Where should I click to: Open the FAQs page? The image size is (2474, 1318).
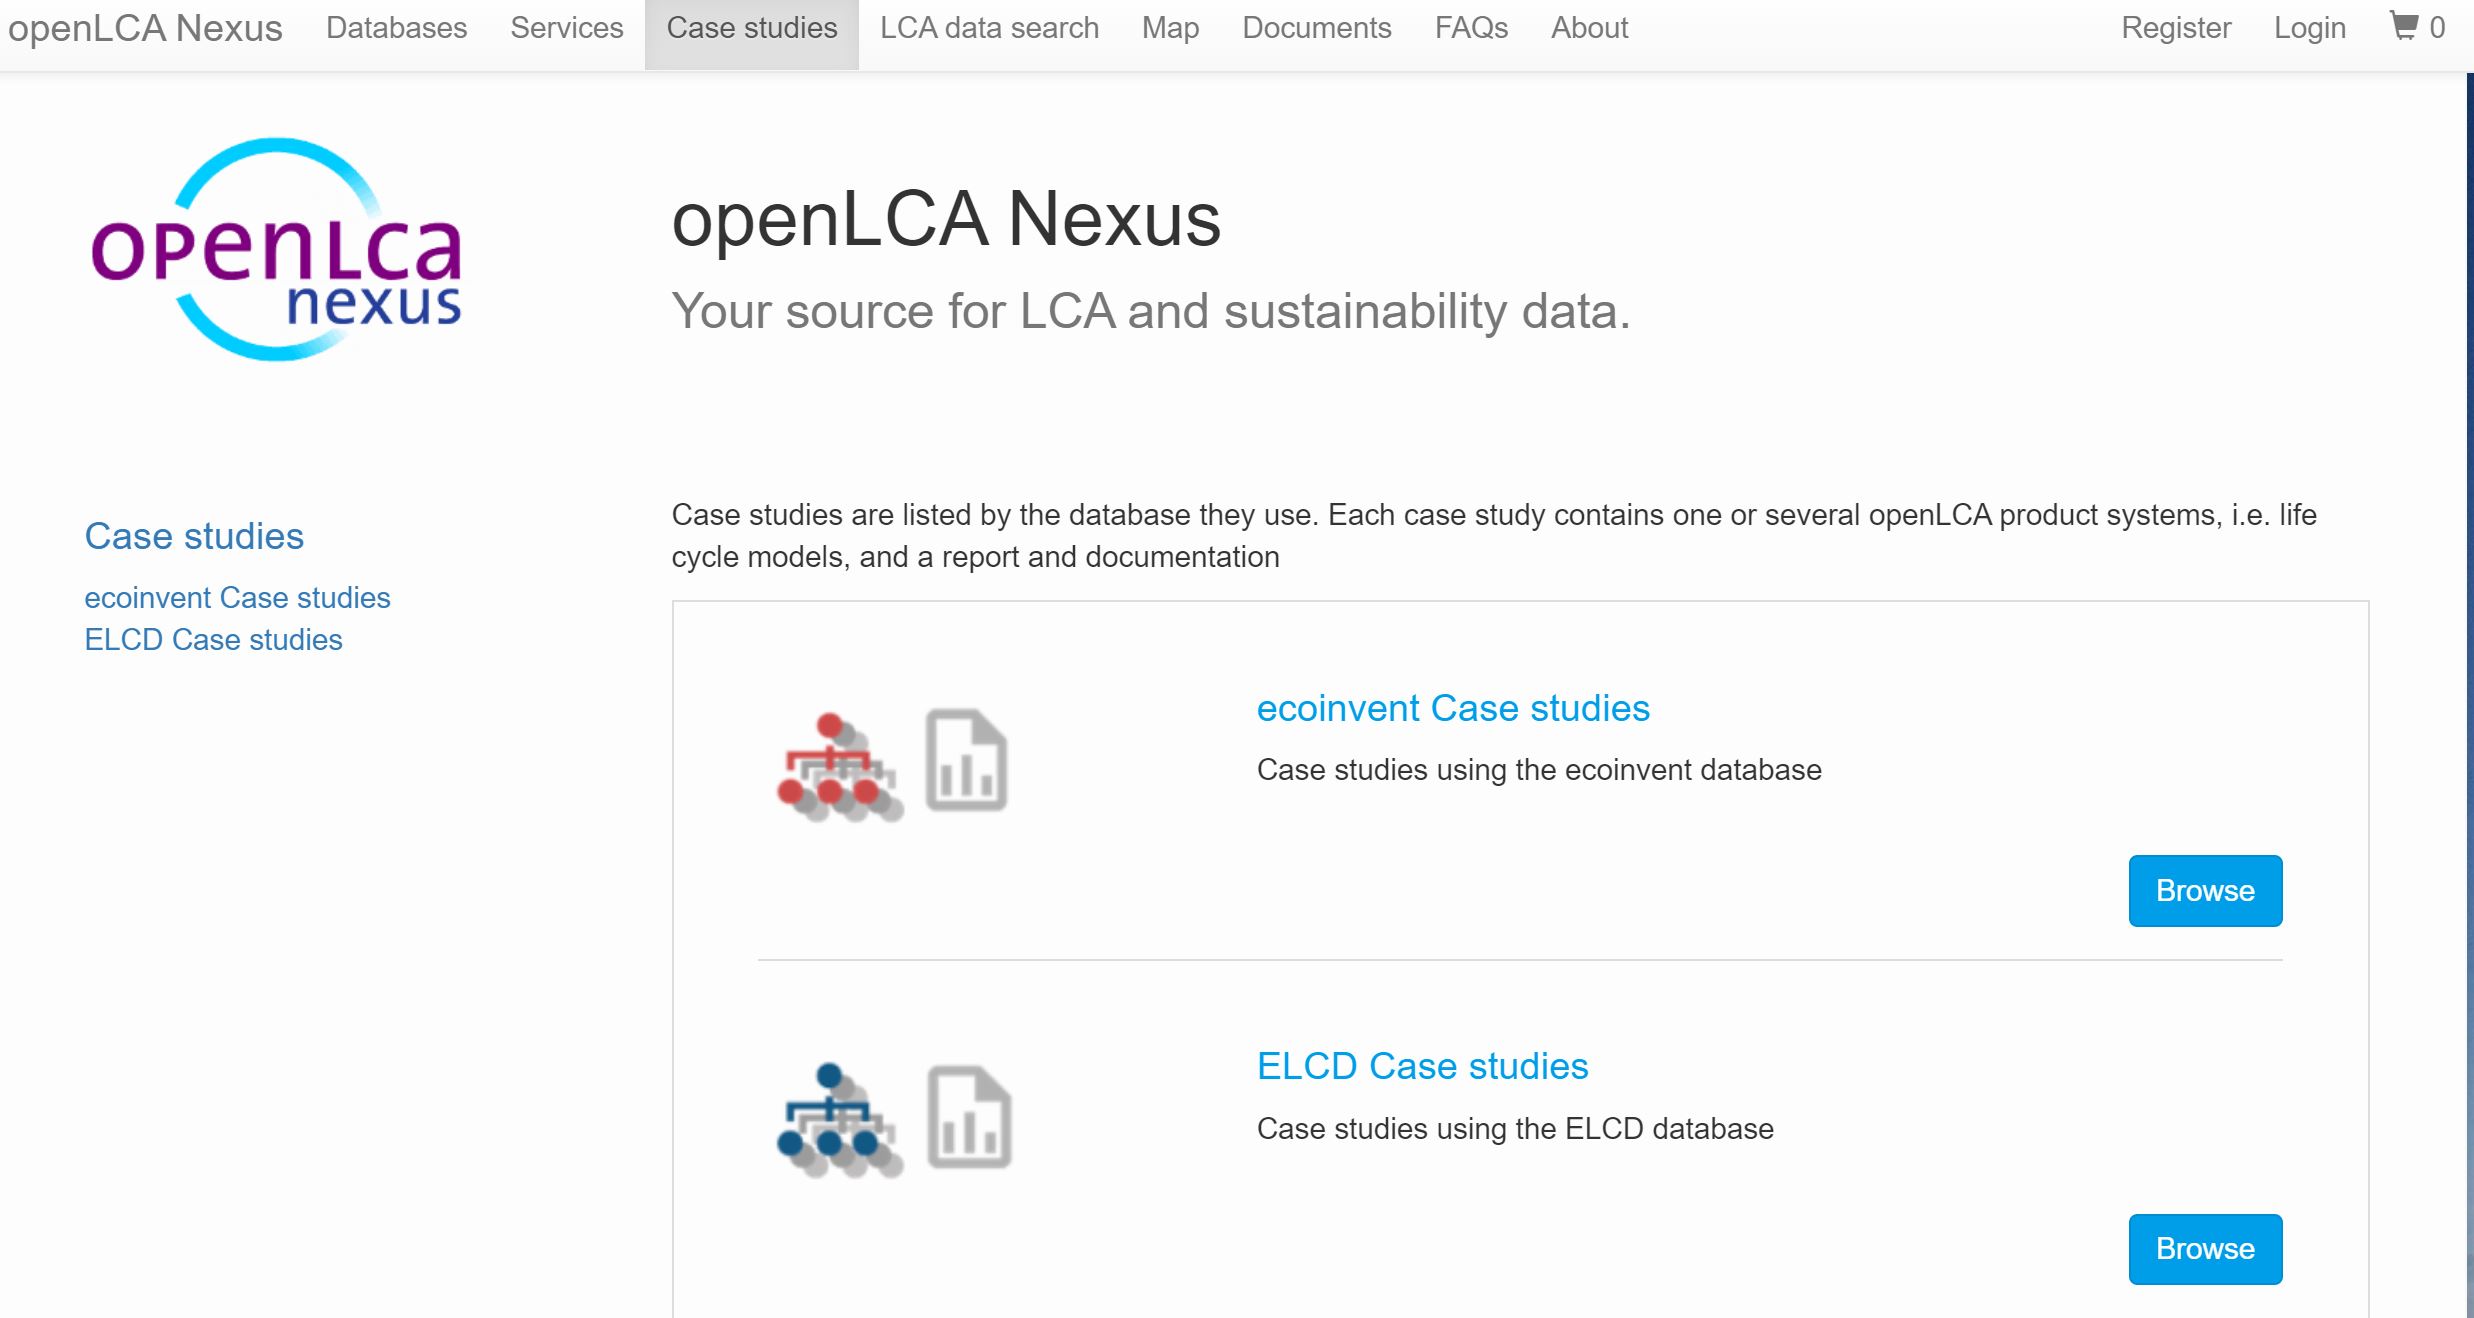[1471, 28]
